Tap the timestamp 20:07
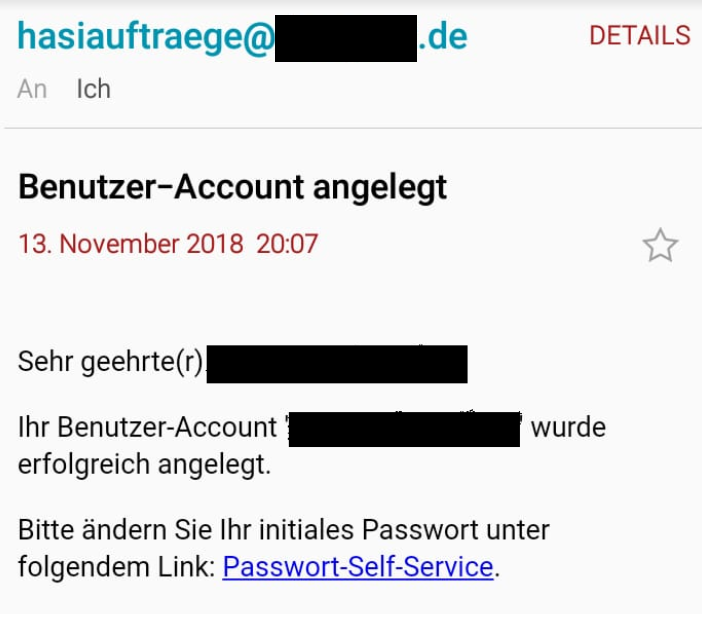This screenshot has width=702, height=635. click(287, 243)
